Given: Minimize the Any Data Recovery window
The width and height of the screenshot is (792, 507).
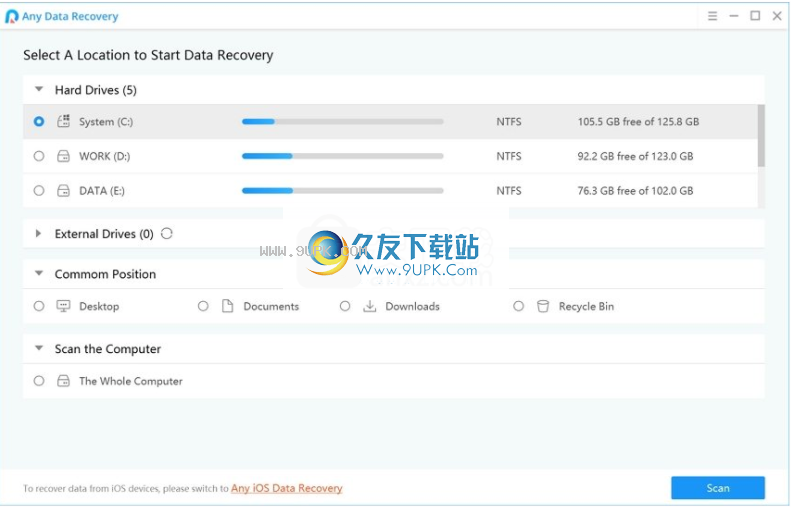Looking at the screenshot, I should [x=734, y=16].
